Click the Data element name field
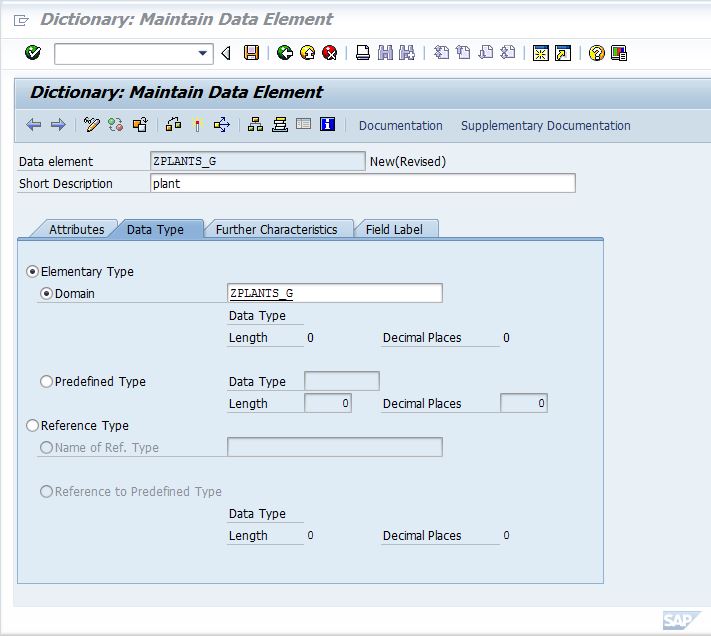 point(257,161)
